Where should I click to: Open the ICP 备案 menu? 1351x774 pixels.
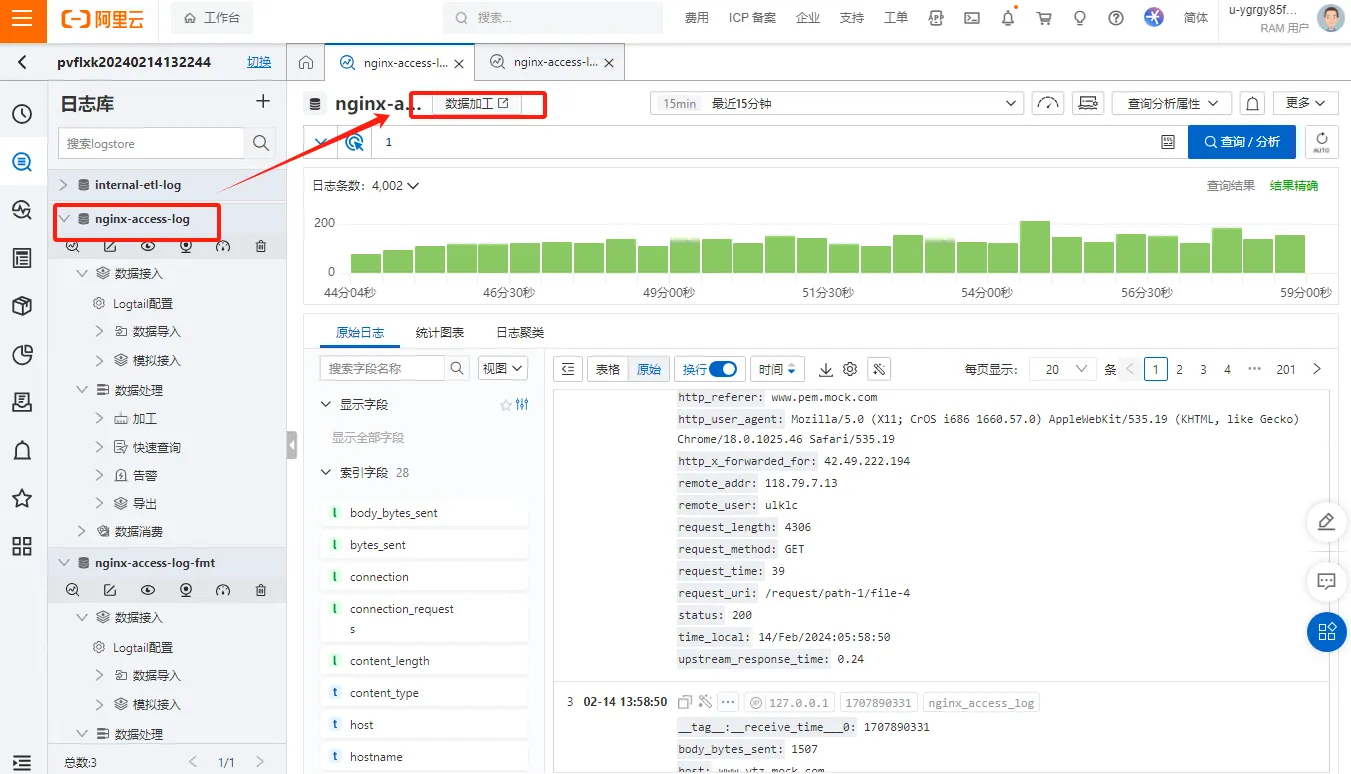coord(752,18)
